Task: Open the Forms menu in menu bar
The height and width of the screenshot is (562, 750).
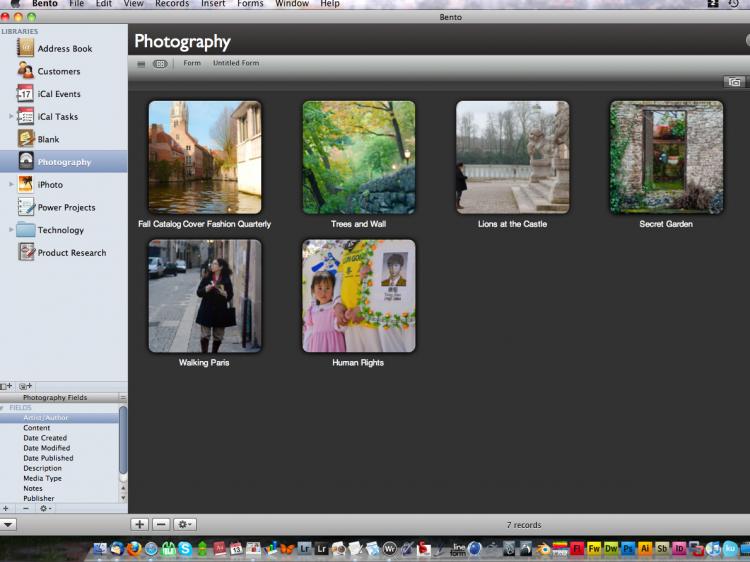Action: tap(250, 4)
